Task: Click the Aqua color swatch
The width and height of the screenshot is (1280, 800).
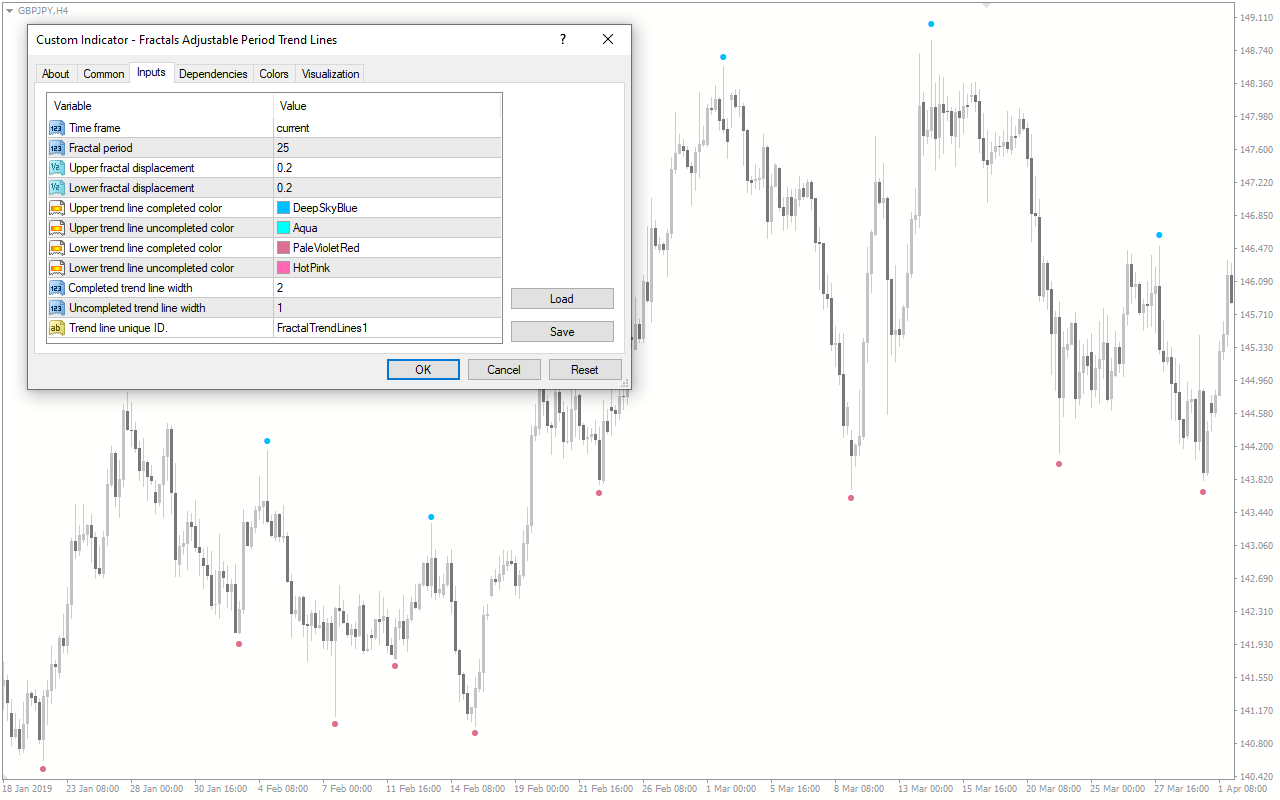Action: tap(283, 228)
